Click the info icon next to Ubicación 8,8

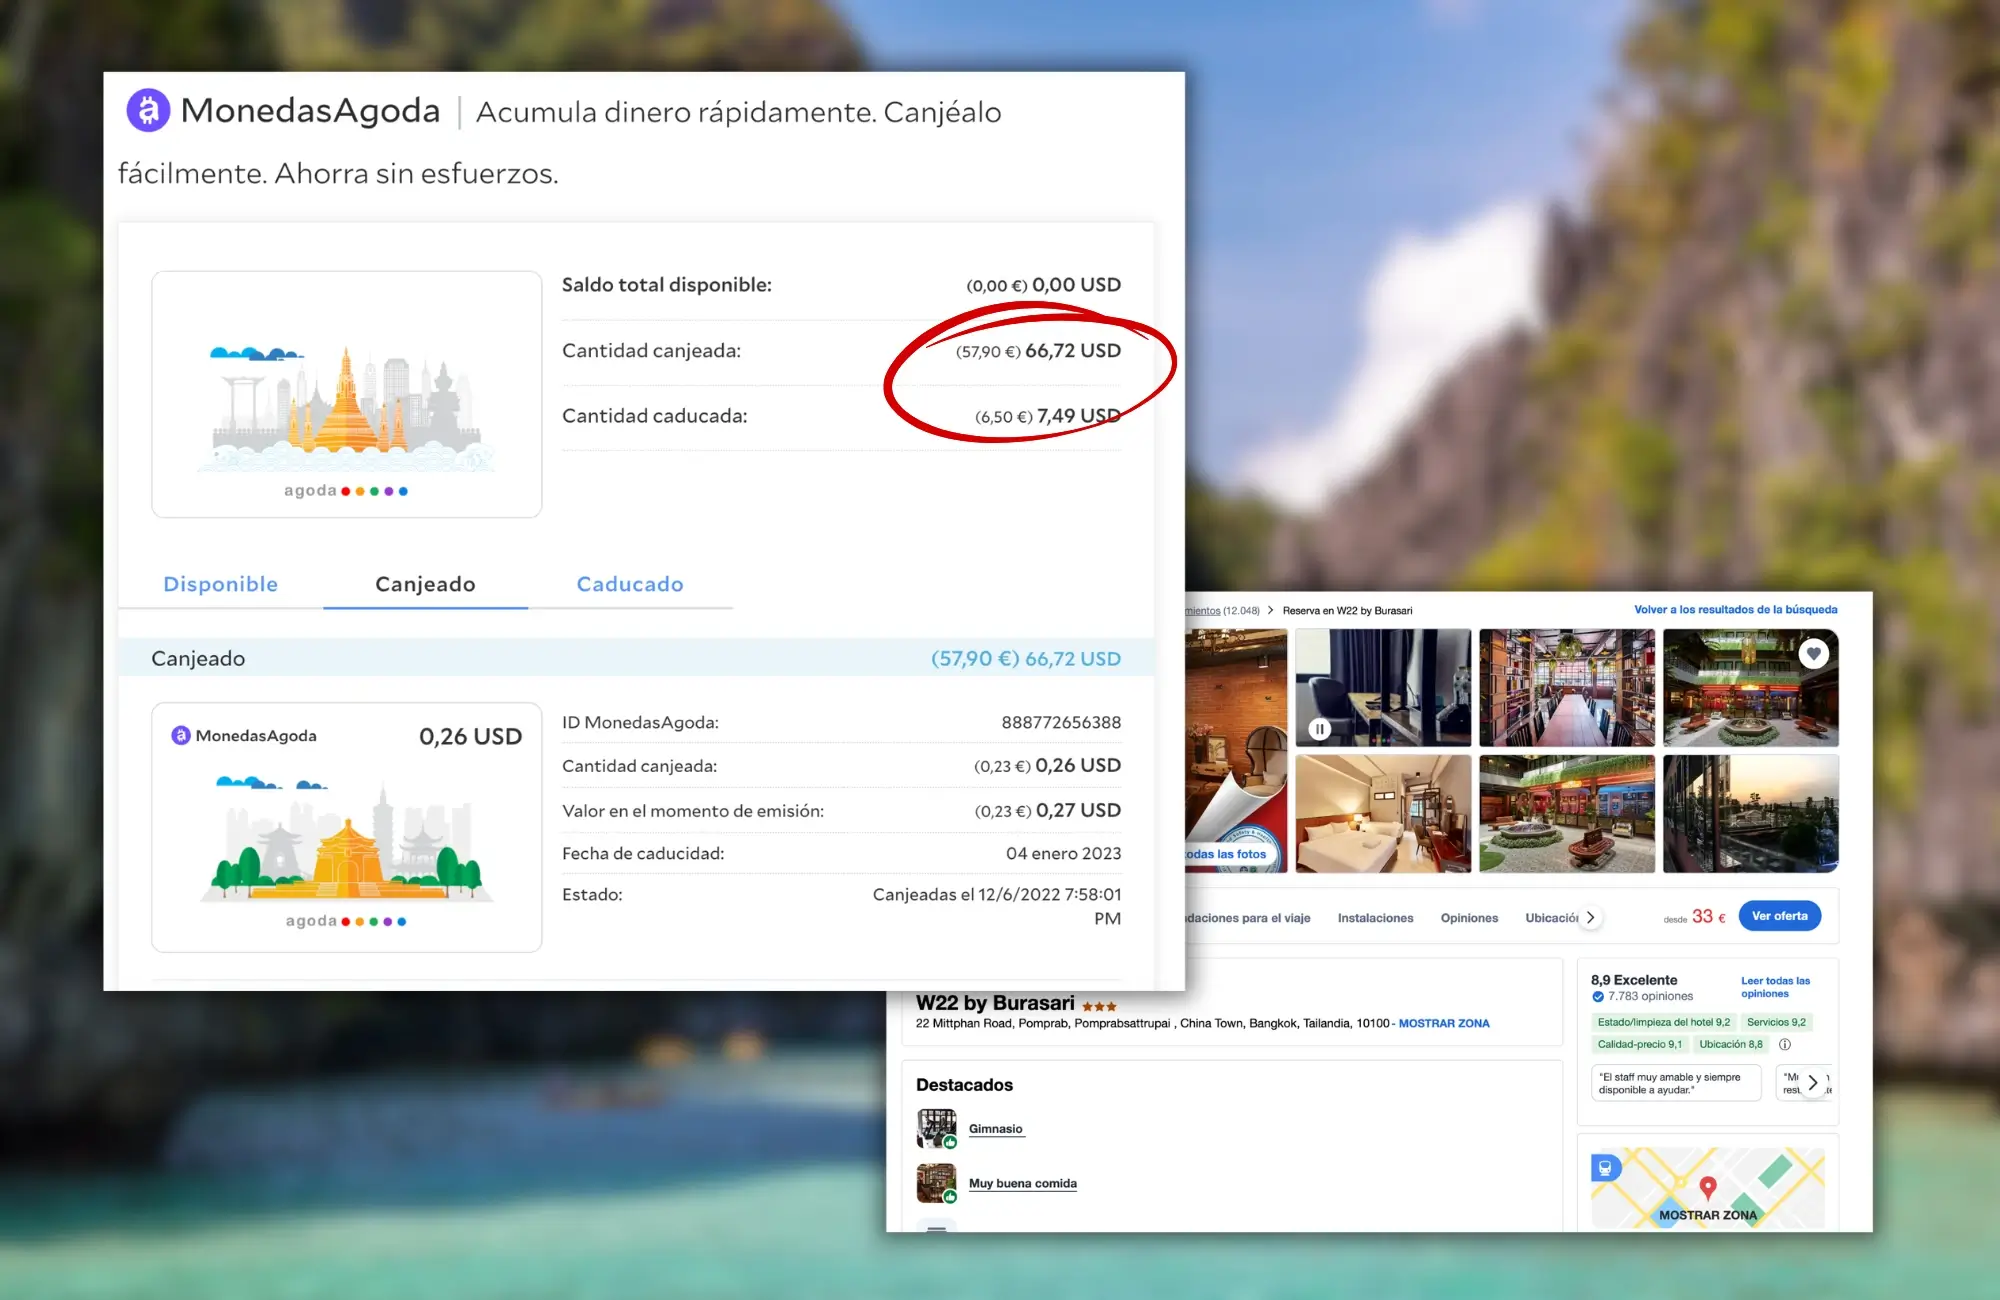(x=1785, y=1044)
